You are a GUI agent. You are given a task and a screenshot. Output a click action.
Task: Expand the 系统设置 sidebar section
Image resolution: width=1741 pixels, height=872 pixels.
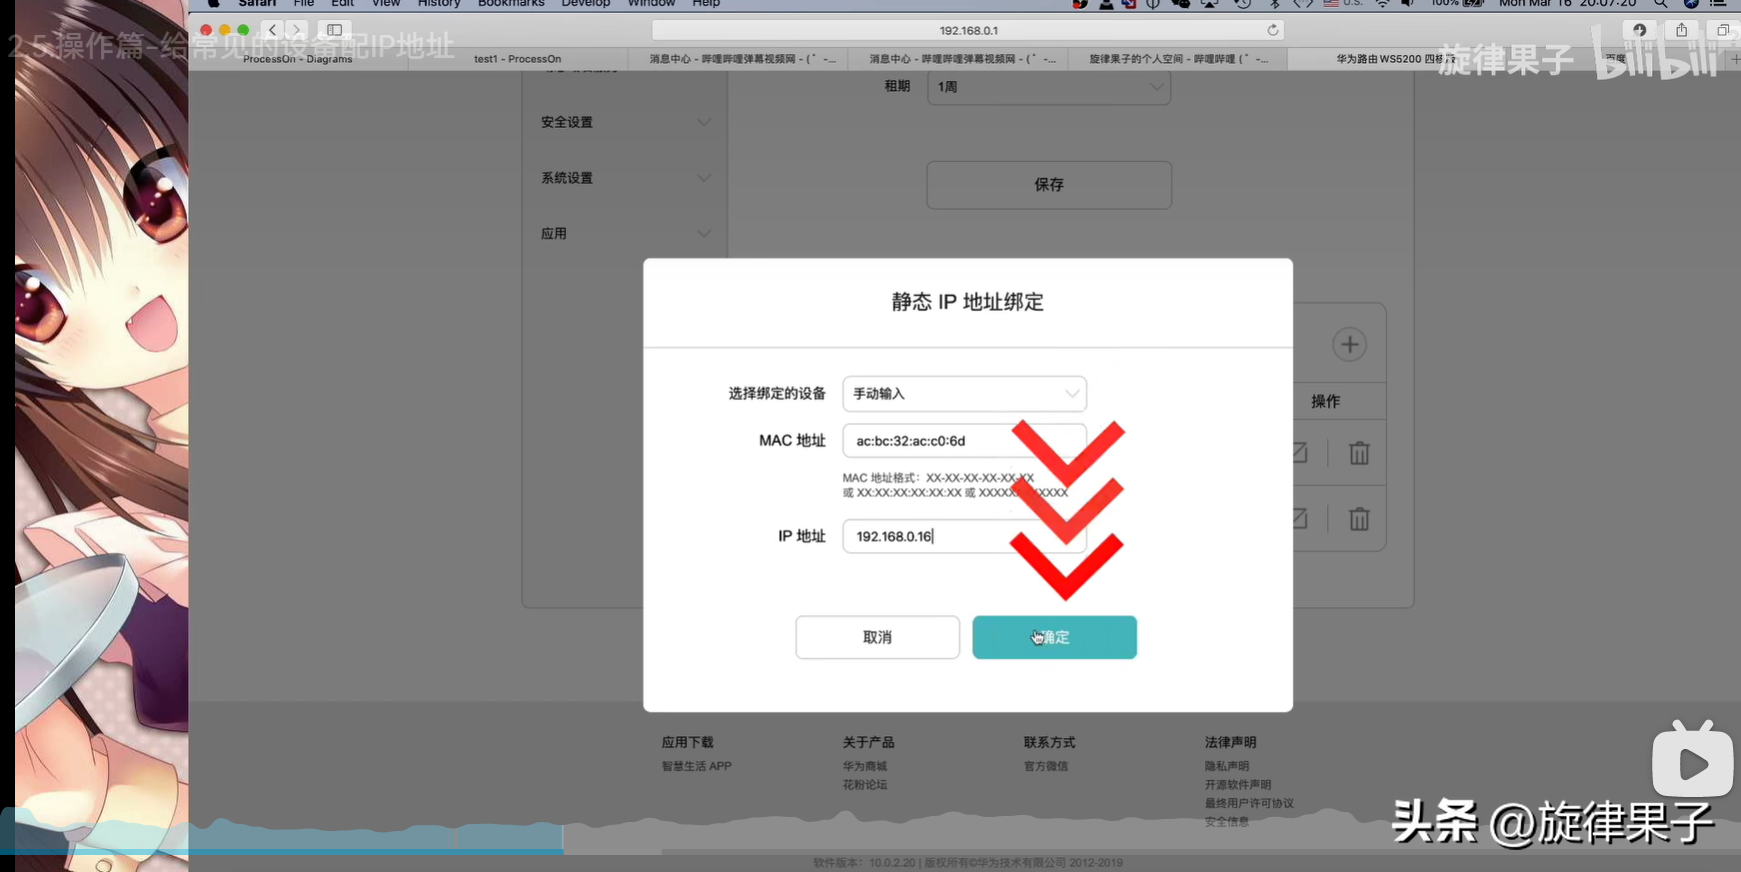tap(625, 178)
